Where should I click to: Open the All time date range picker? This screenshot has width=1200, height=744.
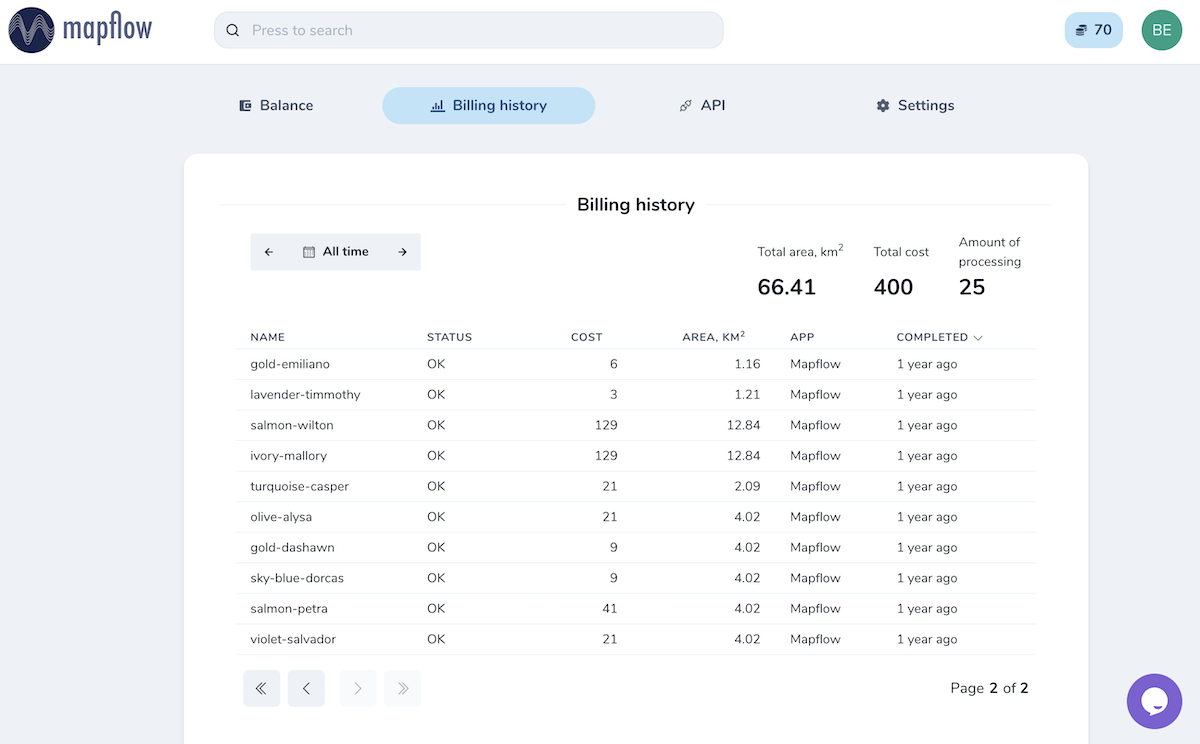coord(336,252)
